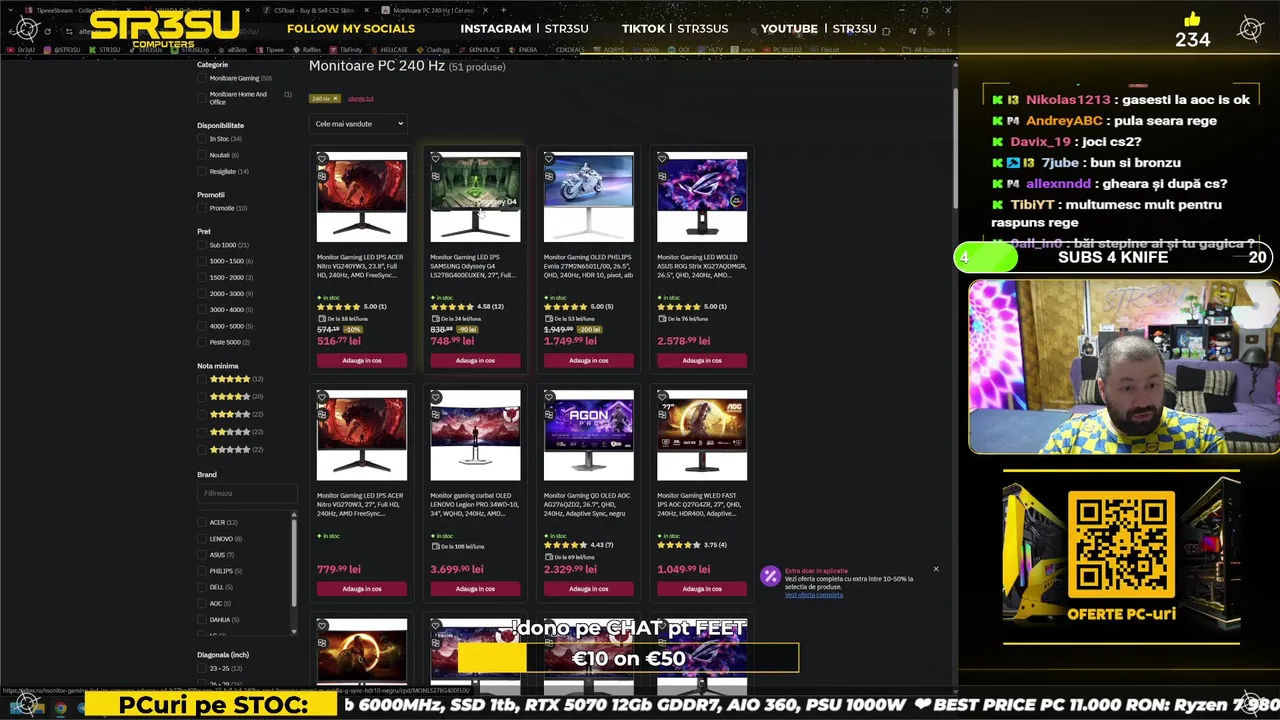The width and height of the screenshot is (1280, 720).
Task: Check the Monitoare Gaming category filter
Action: pos(202,78)
